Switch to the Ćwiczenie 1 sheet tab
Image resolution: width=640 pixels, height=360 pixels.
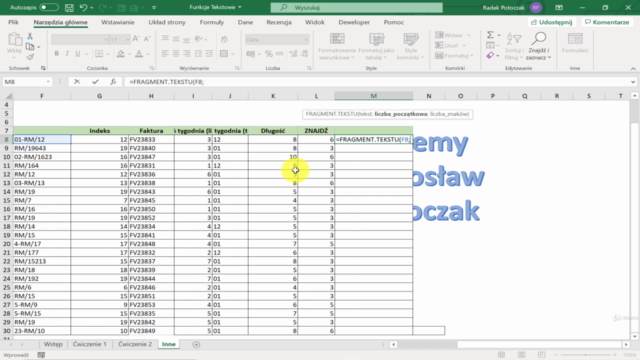(x=89, y=344)
